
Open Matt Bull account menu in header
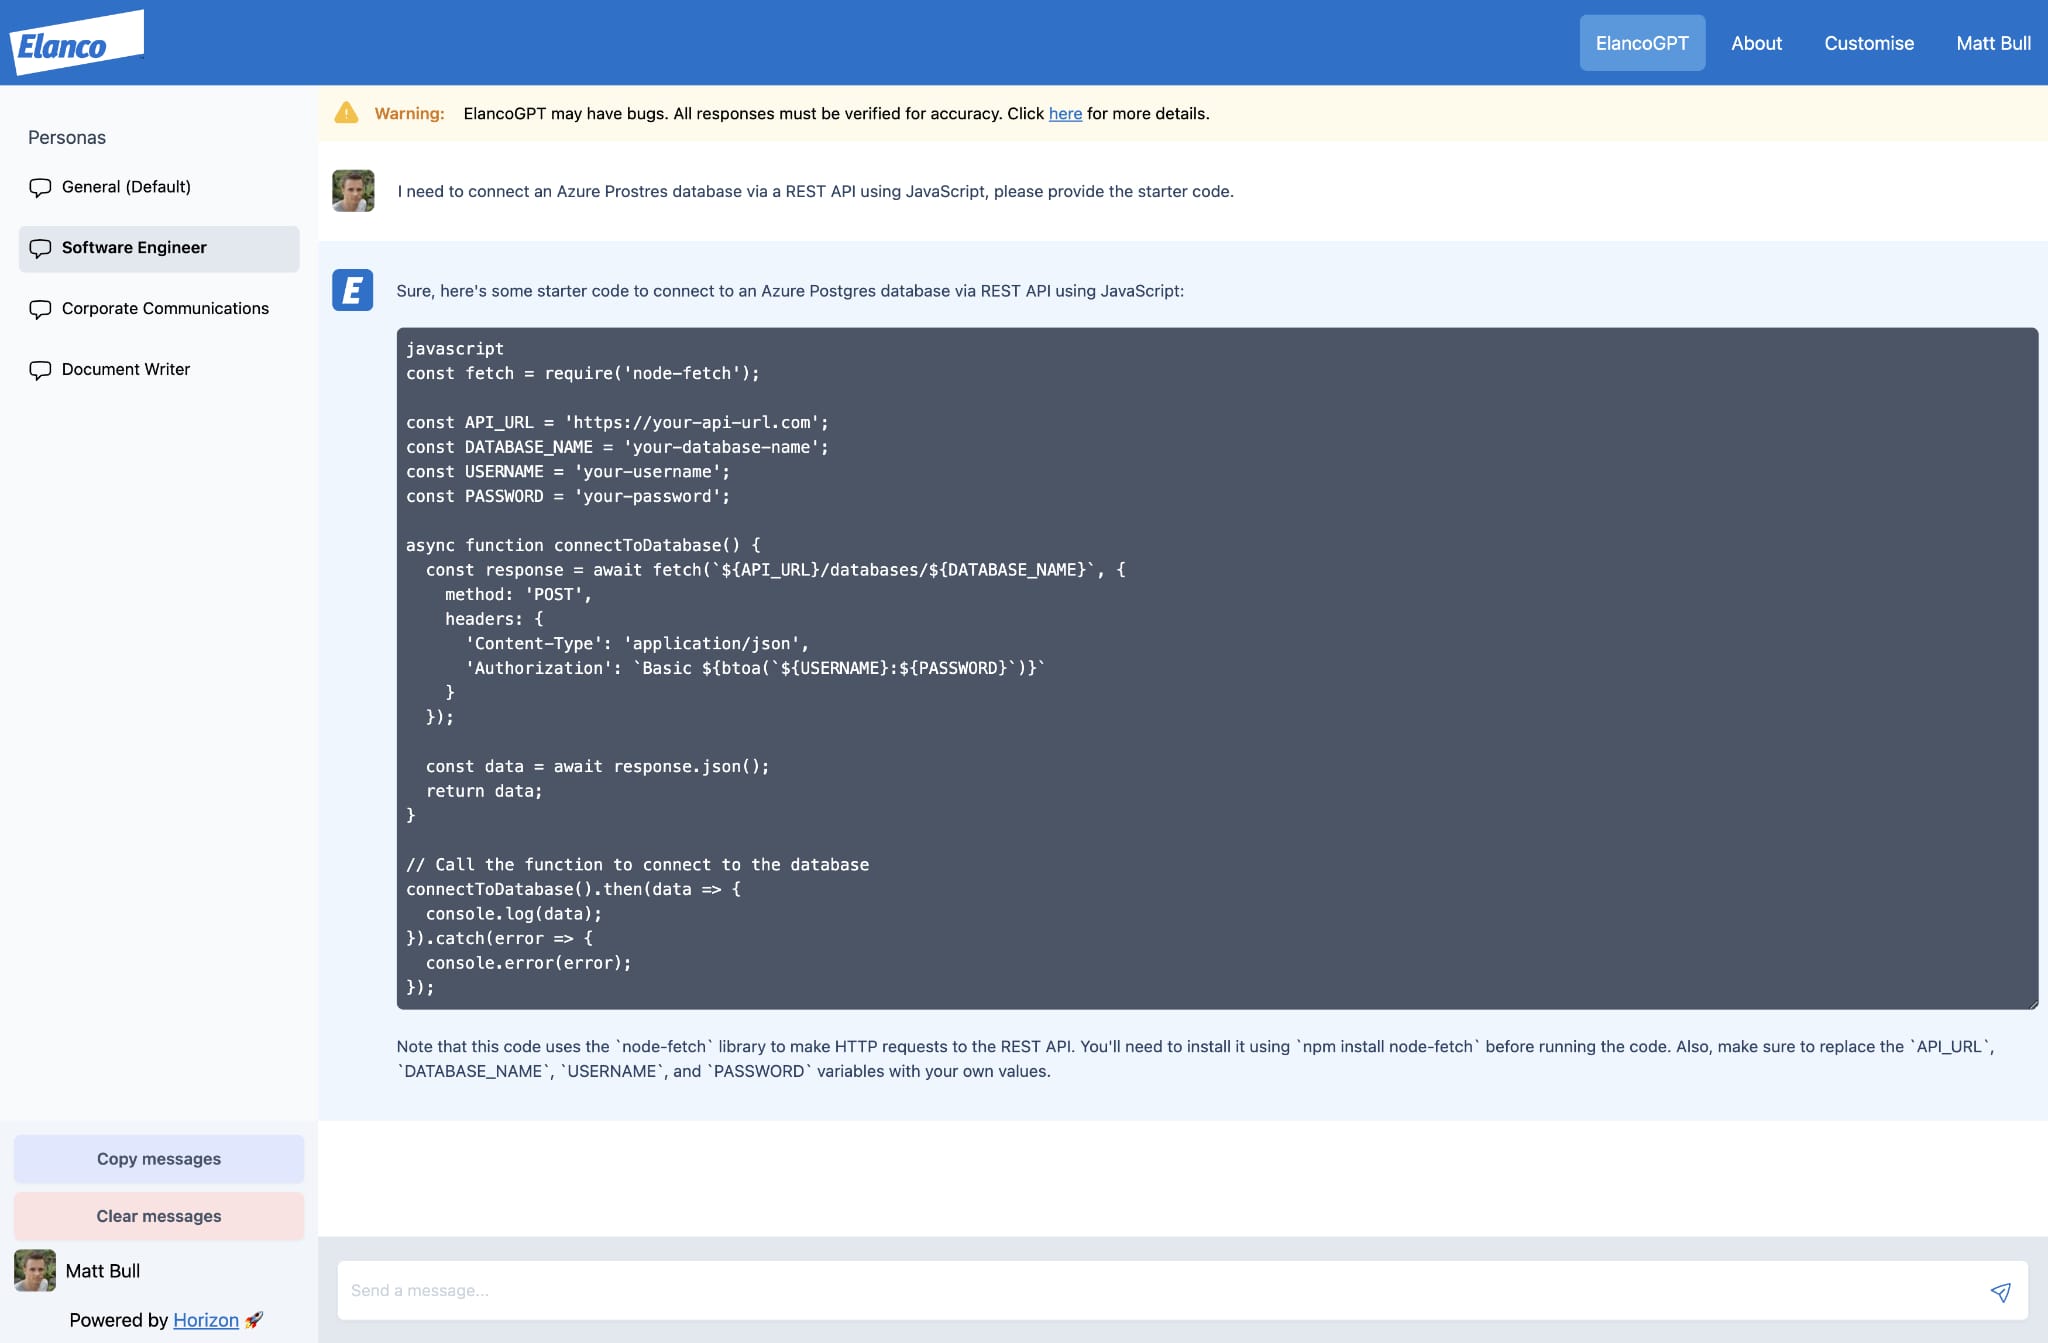click(1993, 43)
